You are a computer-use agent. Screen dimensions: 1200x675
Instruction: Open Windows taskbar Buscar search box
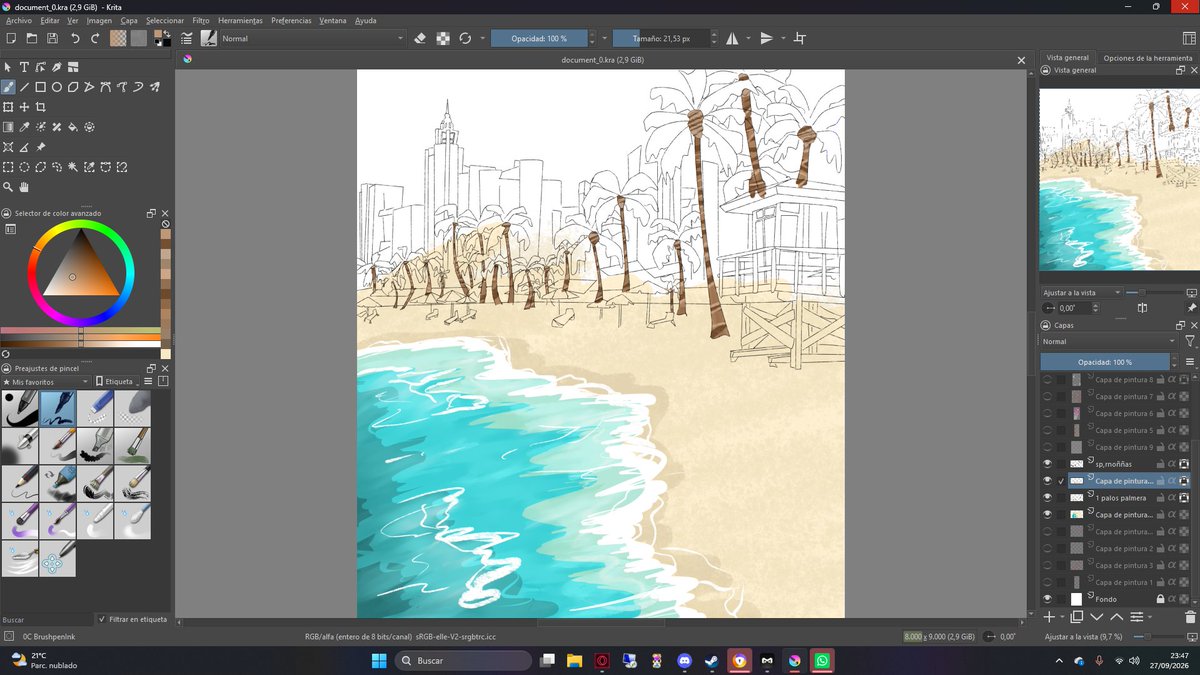click(463, 661)
